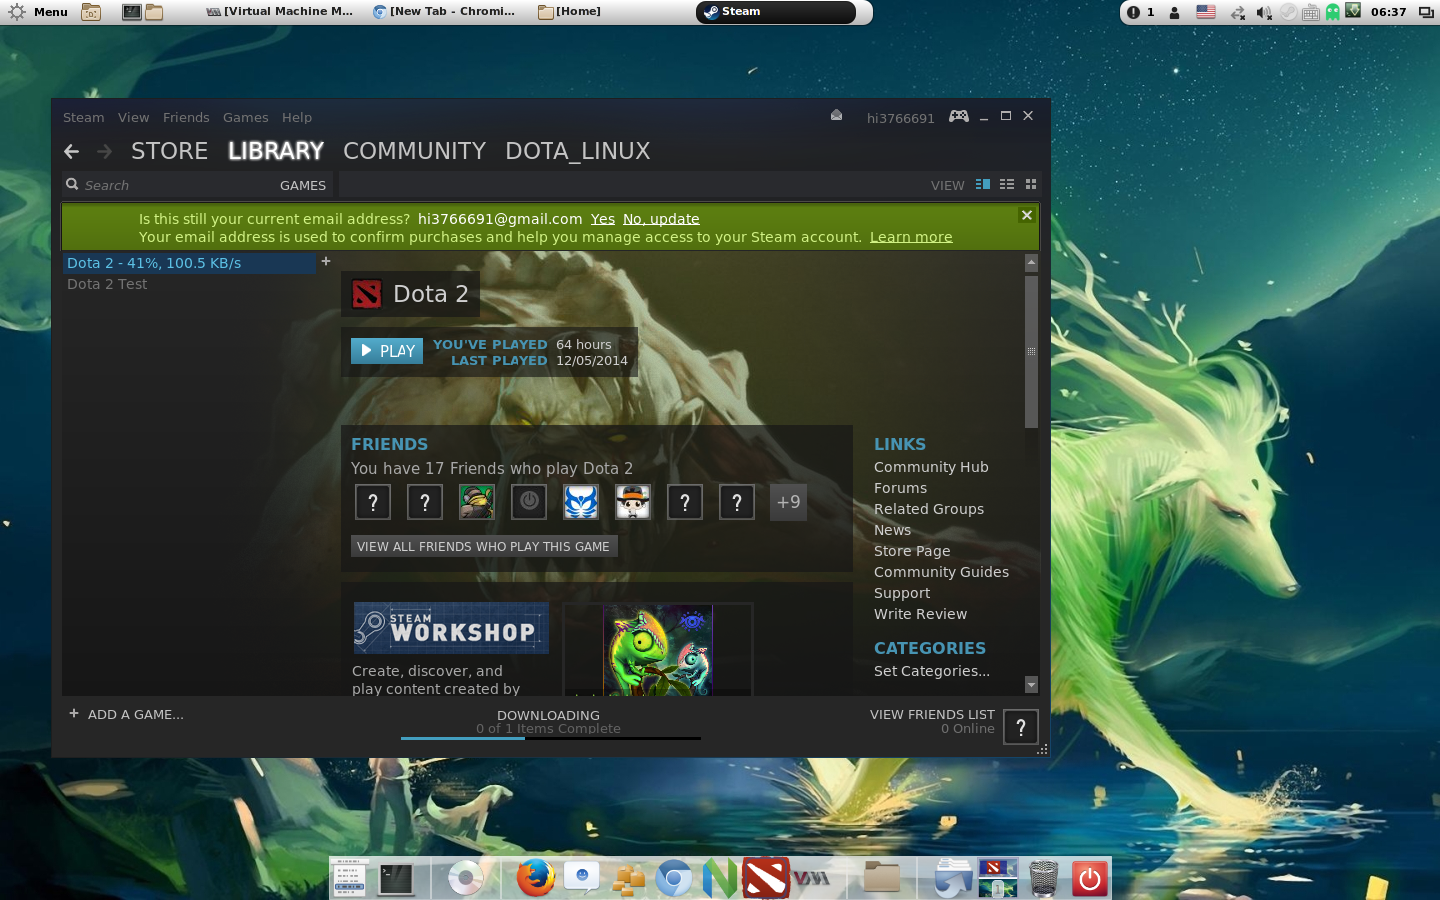Open the notifications inbox icon beside username
This screenshot has width=1440, height=900.
[836, 116]
